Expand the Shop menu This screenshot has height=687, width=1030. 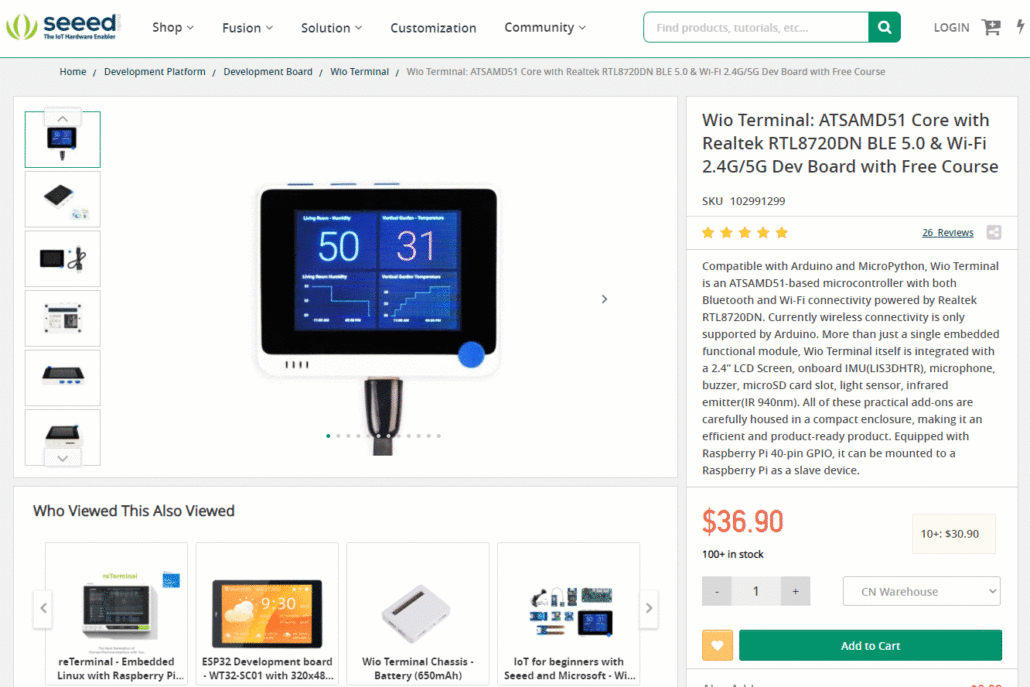[173, 28]
